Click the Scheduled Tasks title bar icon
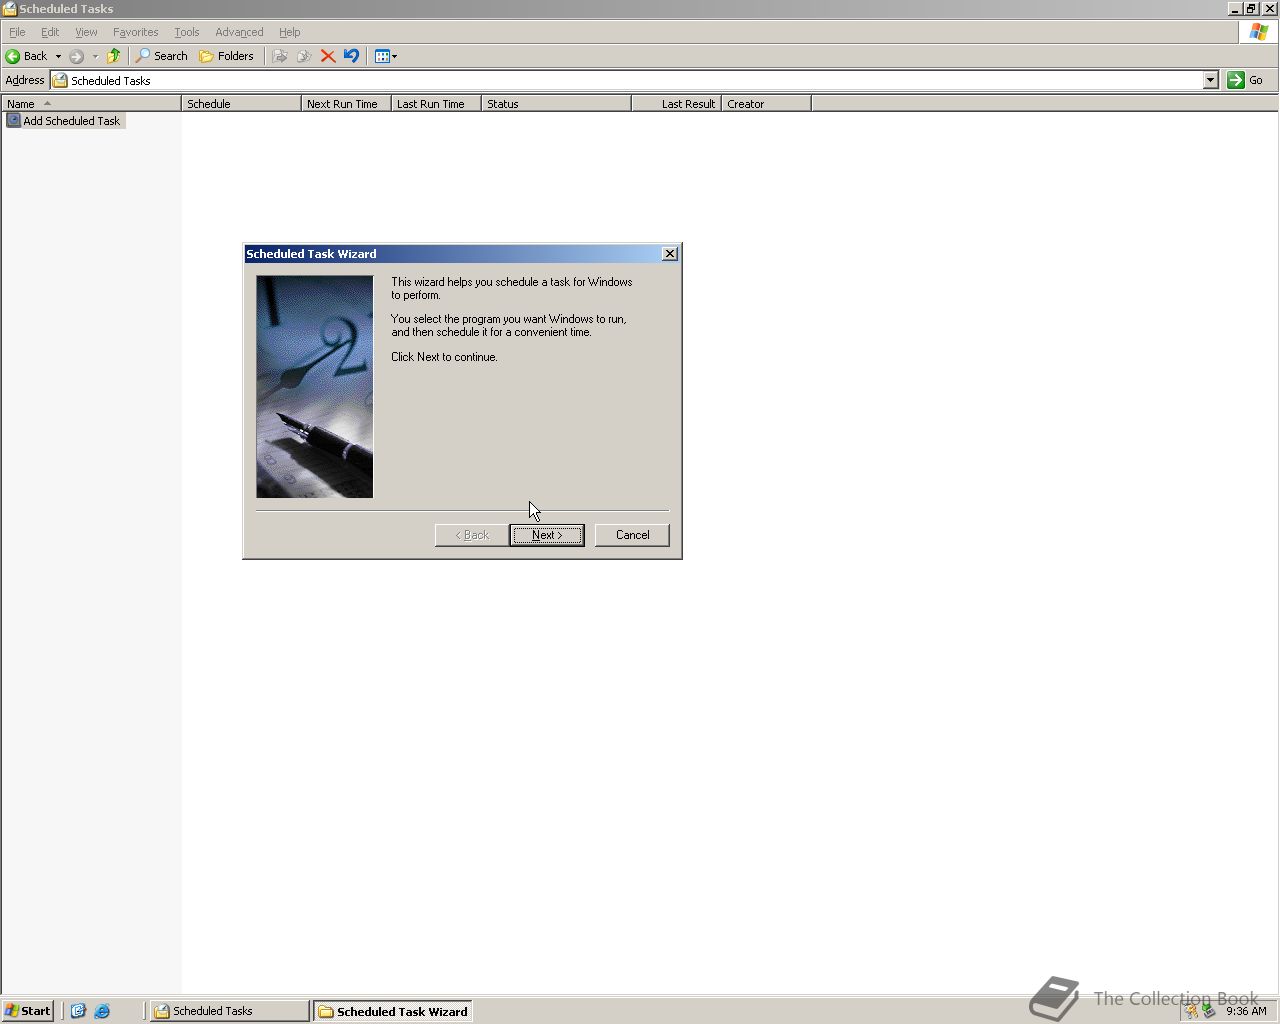The image size is (1280, 1024). [x=9, y=8]
